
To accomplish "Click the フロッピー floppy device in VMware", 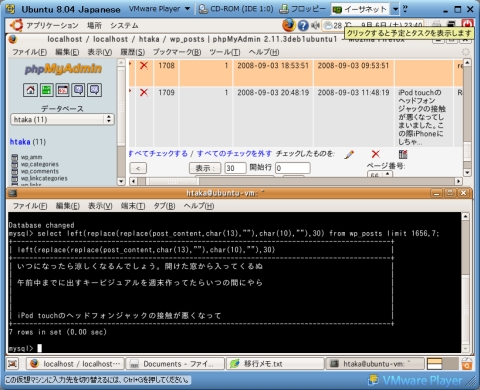I will pos(302,9).
